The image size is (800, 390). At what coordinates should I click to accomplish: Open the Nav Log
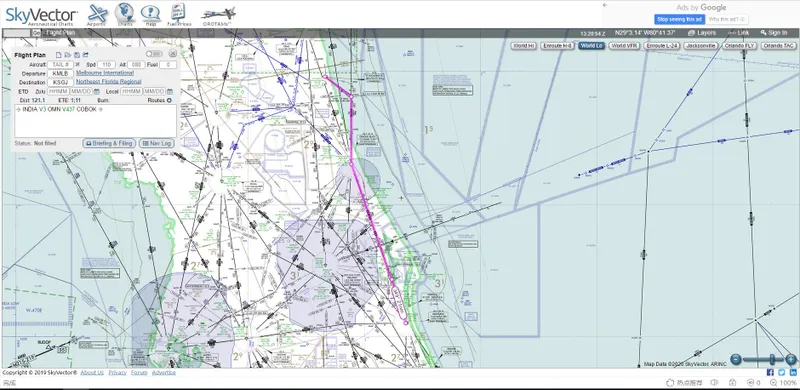click(157, 143)
